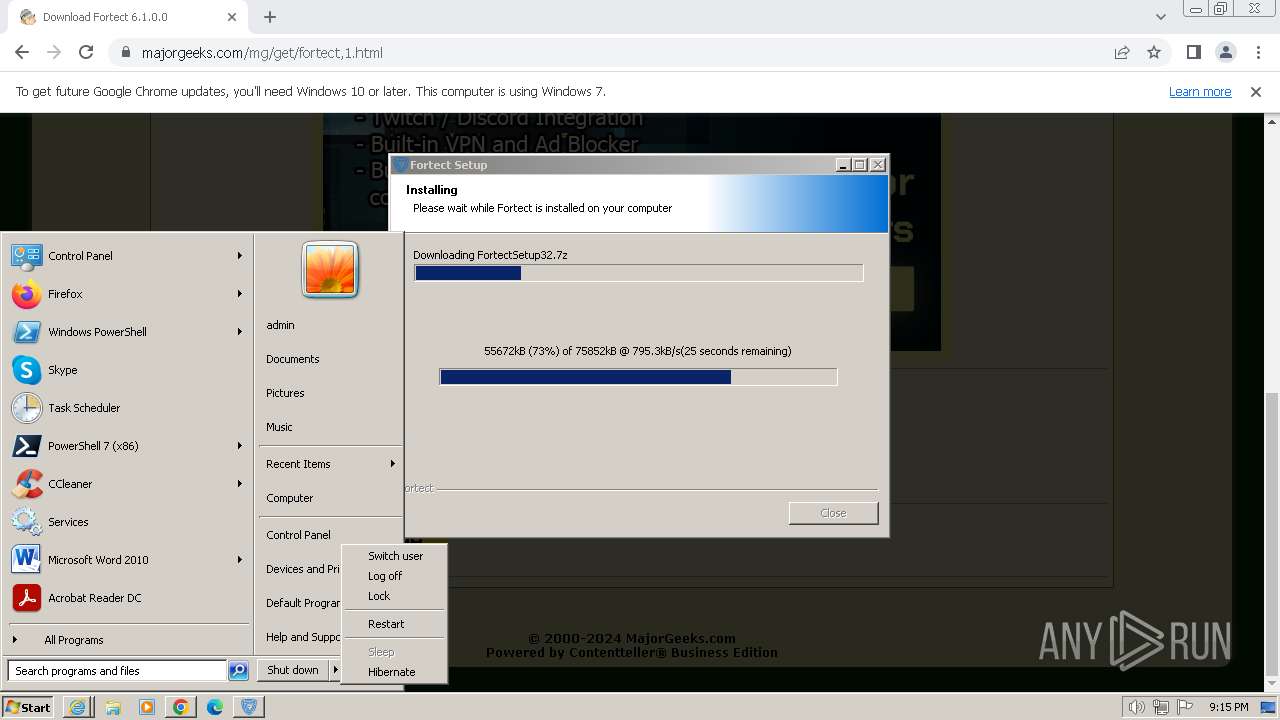This screenshot has height=720, width=1280.
Task: Open Chrome profile avatar menu
Action: 1226,52
